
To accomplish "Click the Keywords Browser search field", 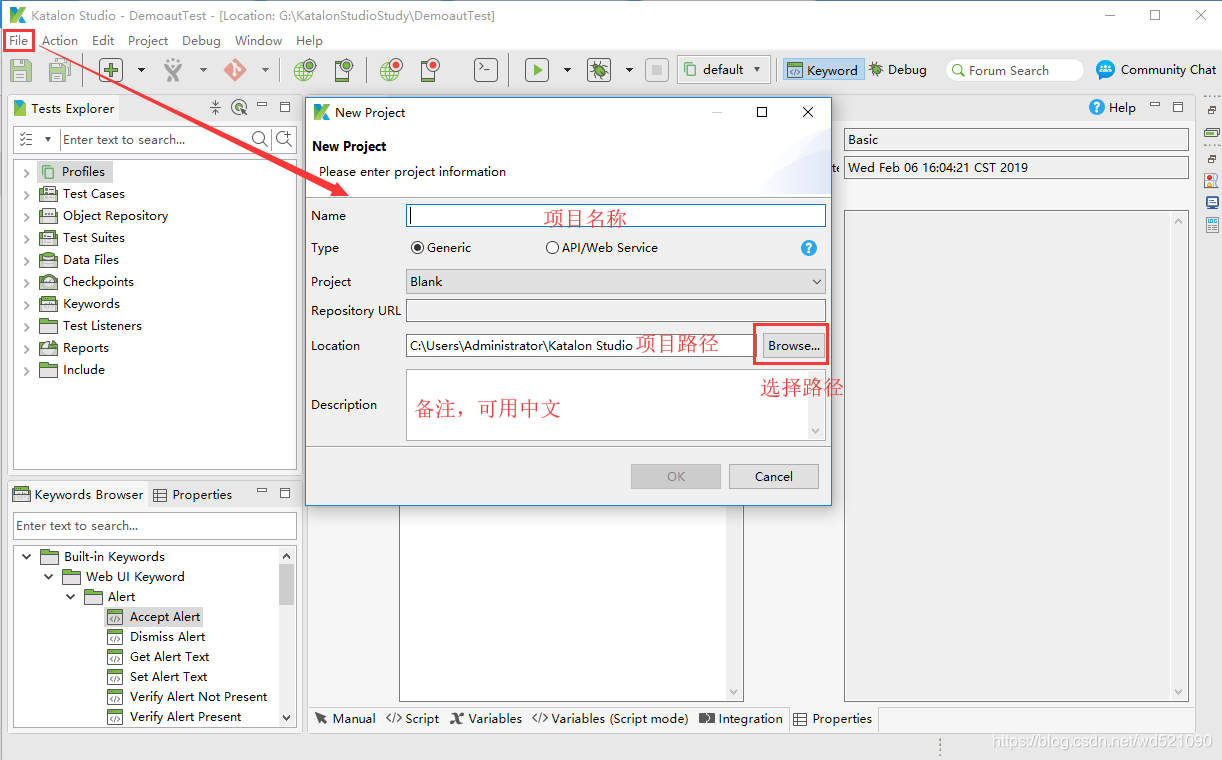I will point(155,526).
